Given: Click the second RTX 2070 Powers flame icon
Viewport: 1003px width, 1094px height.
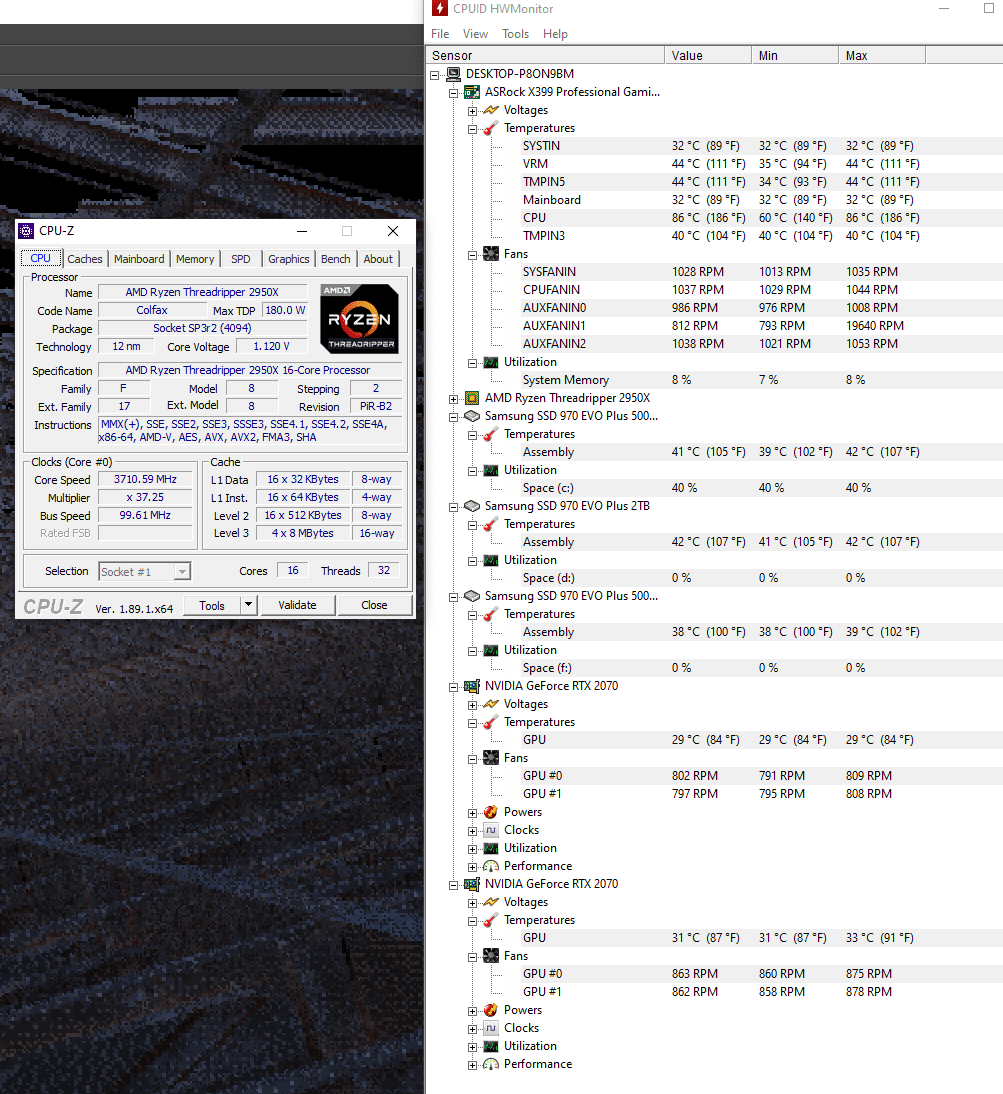Looking at the screenshot, I should pos(491,1010).
